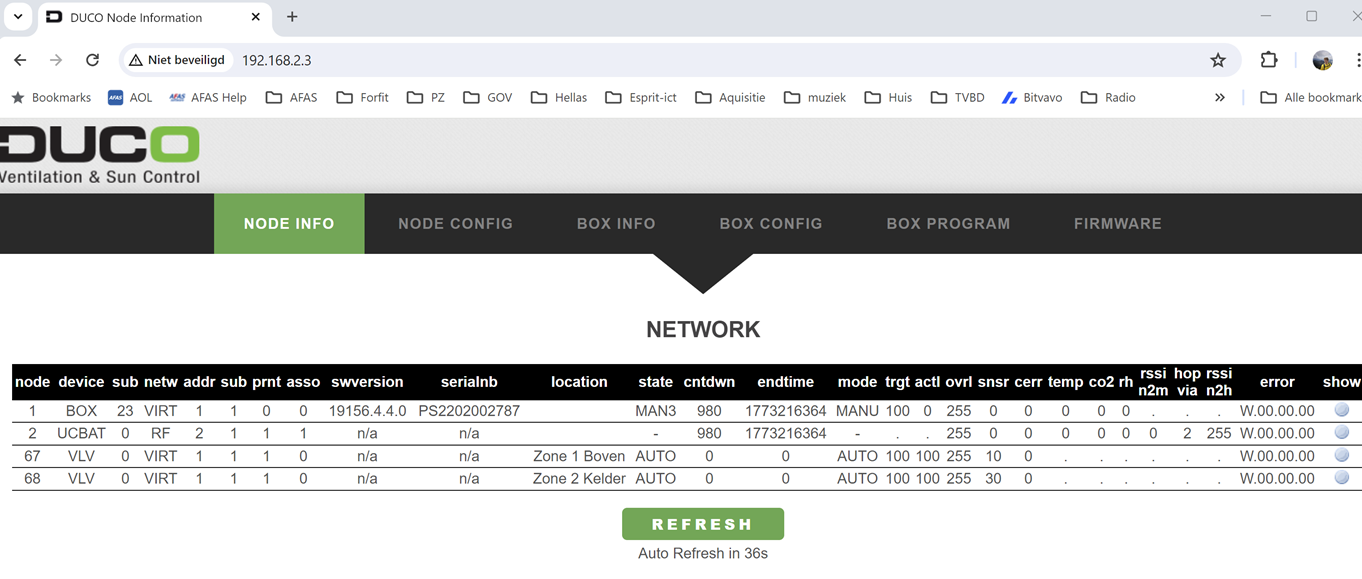Open the Esprit-ict bookmark folder
This screenshot has width=1362, height=579.
pos(641,97)
